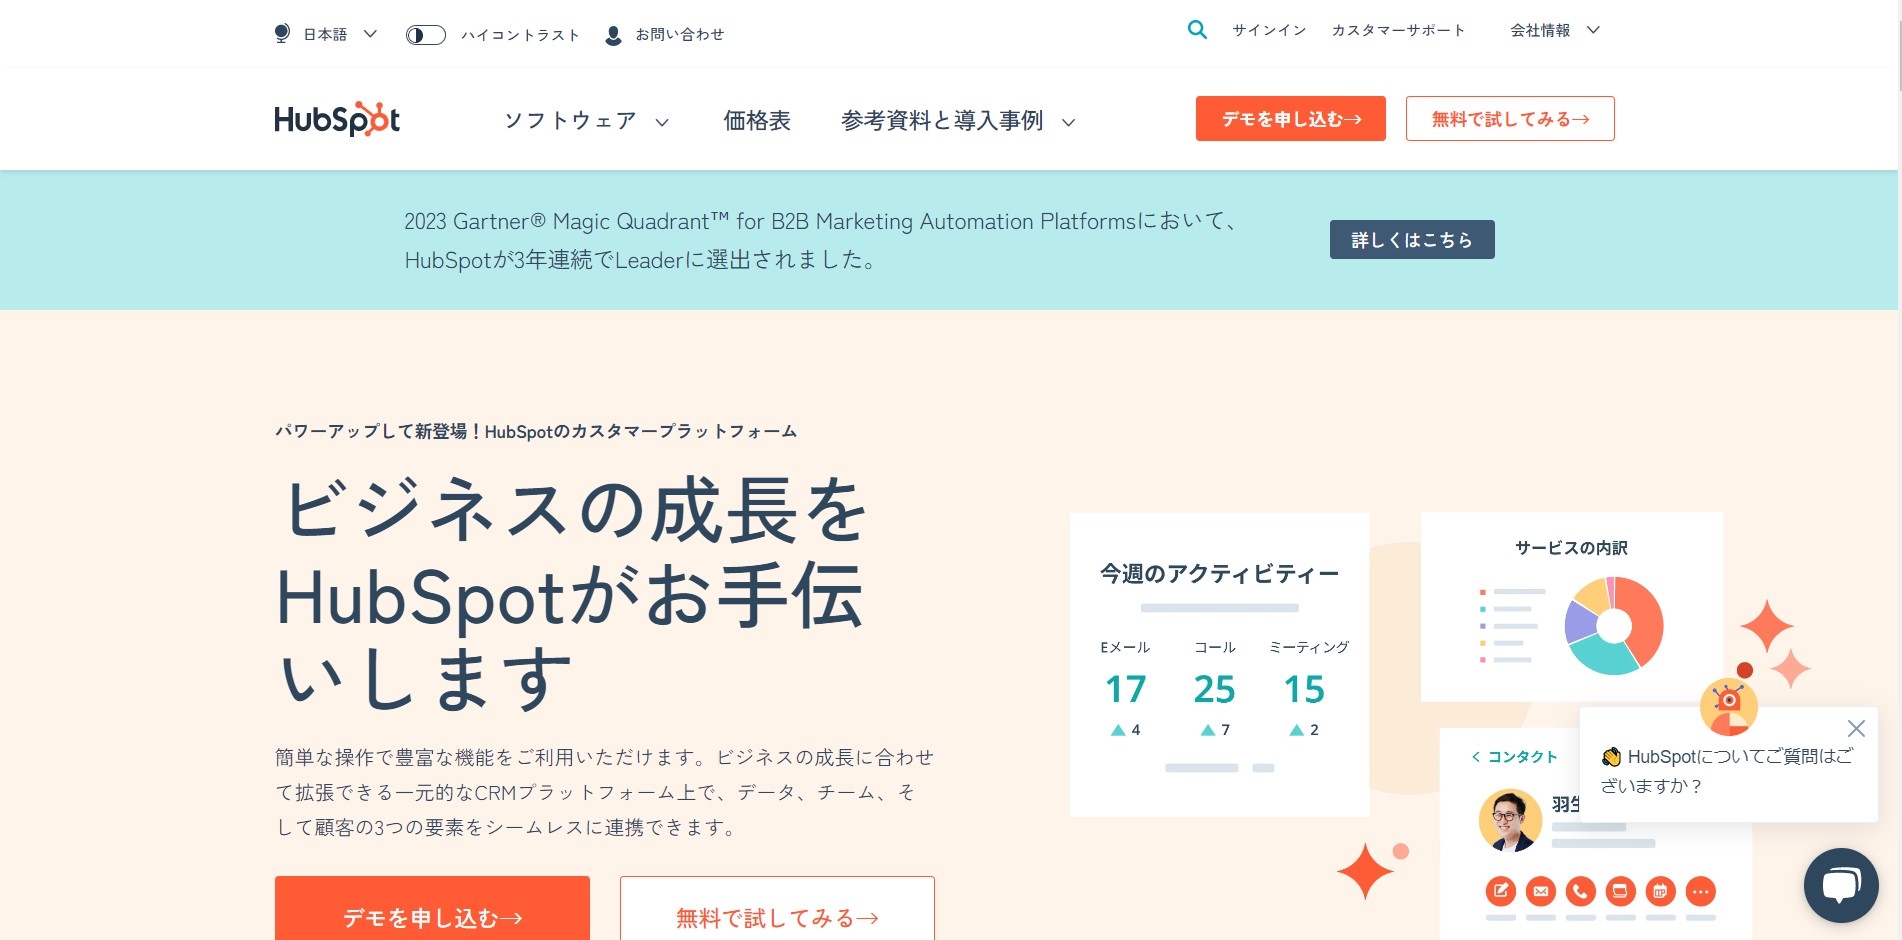This screenshot has width=1902, height=940.
Task: Click the orange screen icon beside phone icon
Action: pyautogui.click(x=1621, y=890)
